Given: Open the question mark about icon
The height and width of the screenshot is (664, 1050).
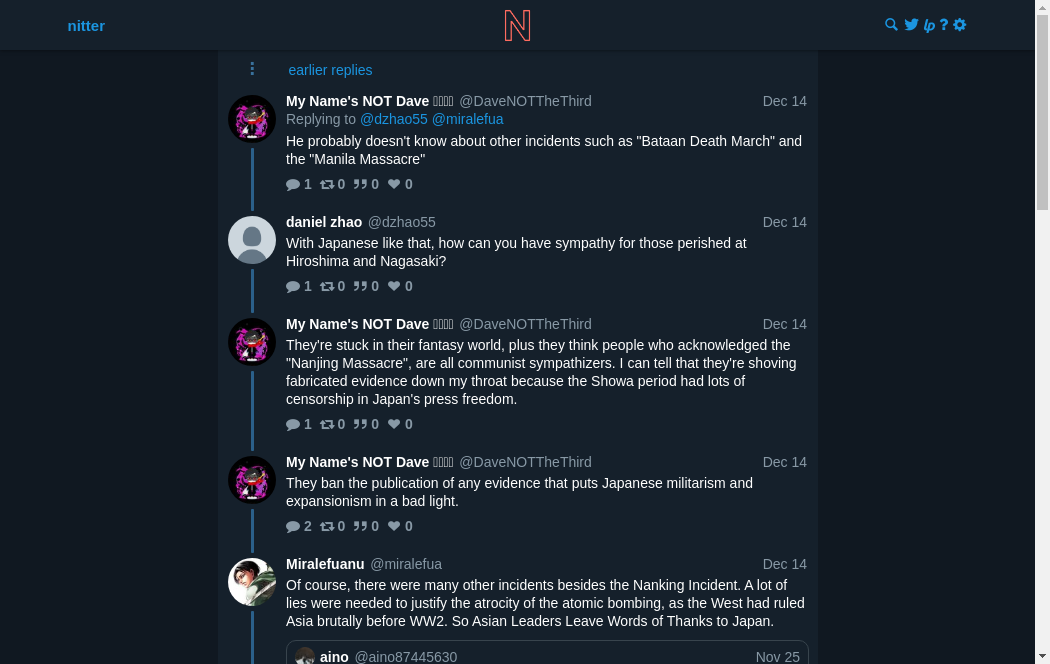Looking at the screenshot, I should pyautogui.click(x=944, y=25).
